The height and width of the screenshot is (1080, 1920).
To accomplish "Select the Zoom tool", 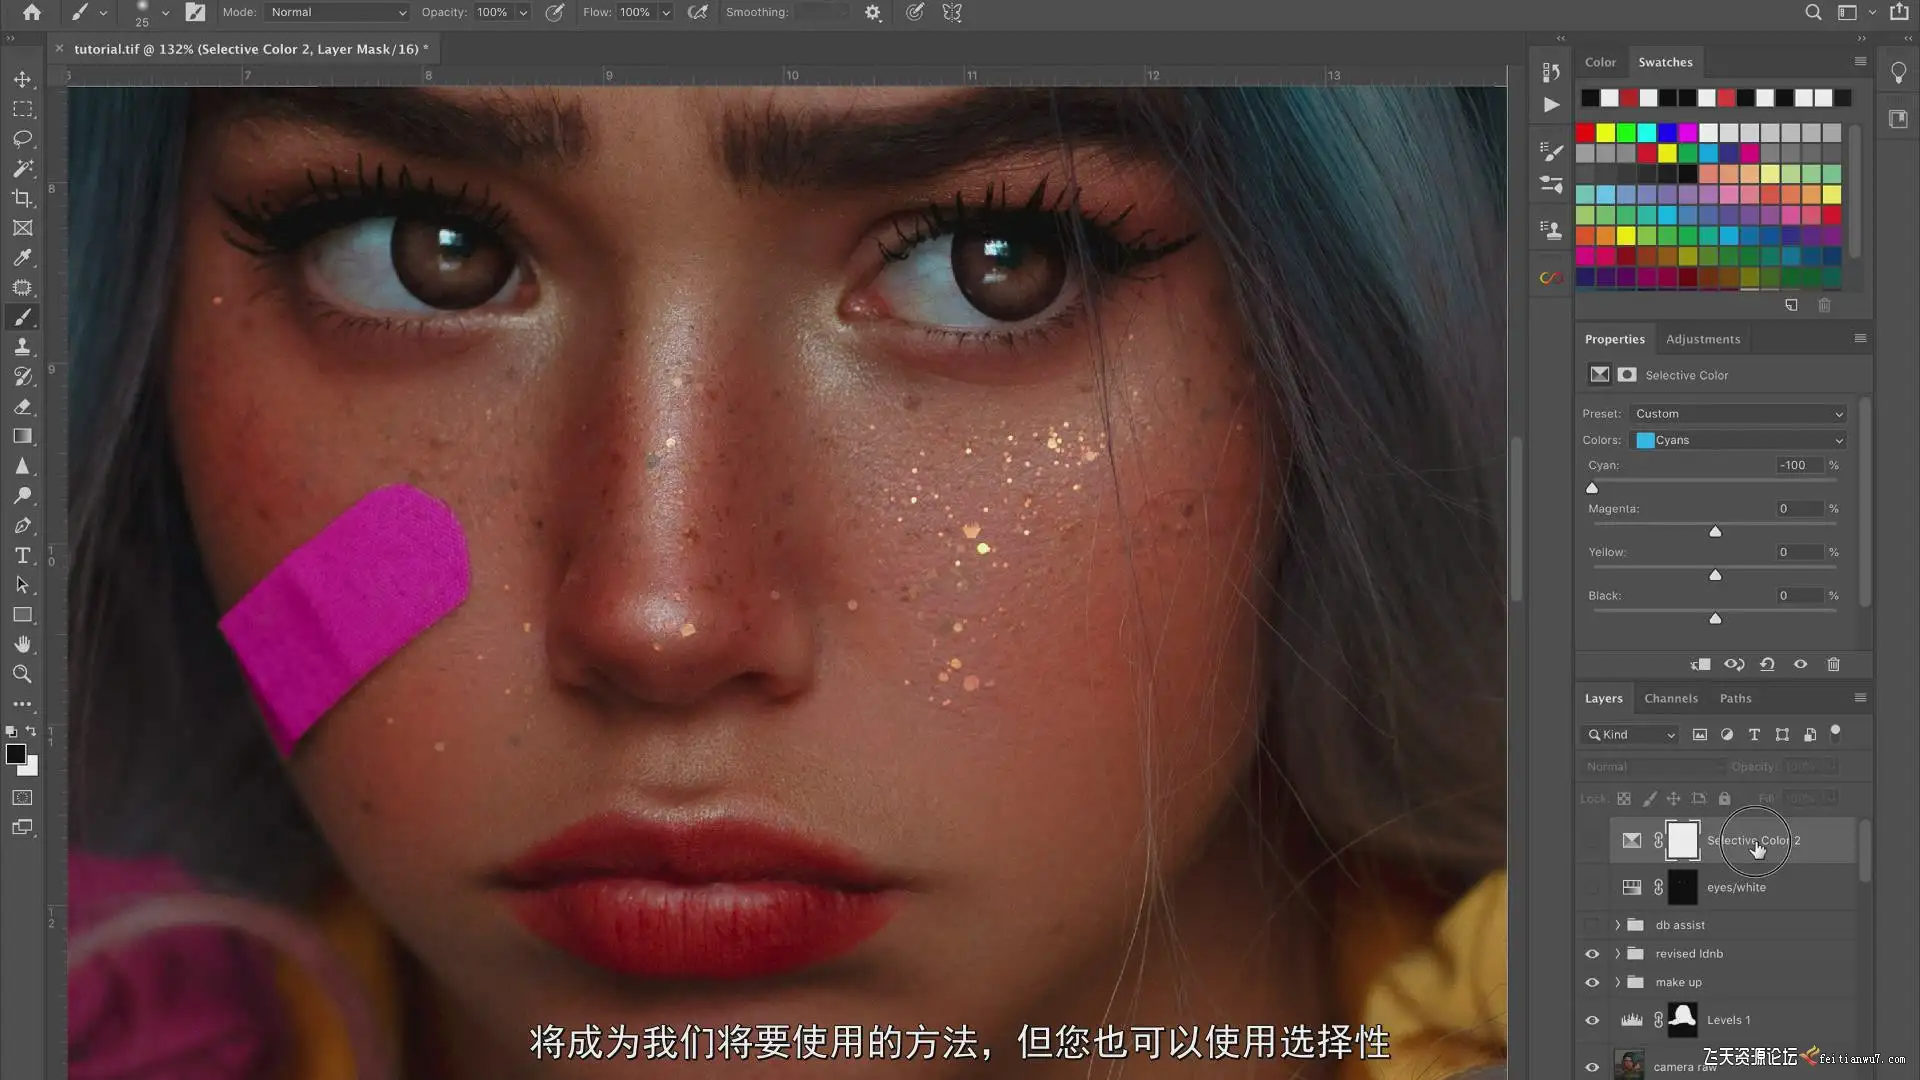I will 22,674.
